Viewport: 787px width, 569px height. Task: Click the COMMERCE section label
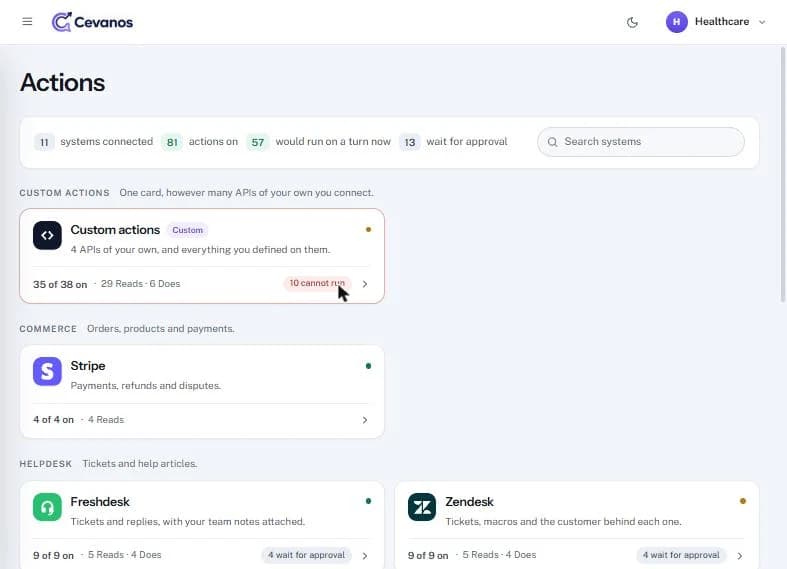tap(48, 329)
